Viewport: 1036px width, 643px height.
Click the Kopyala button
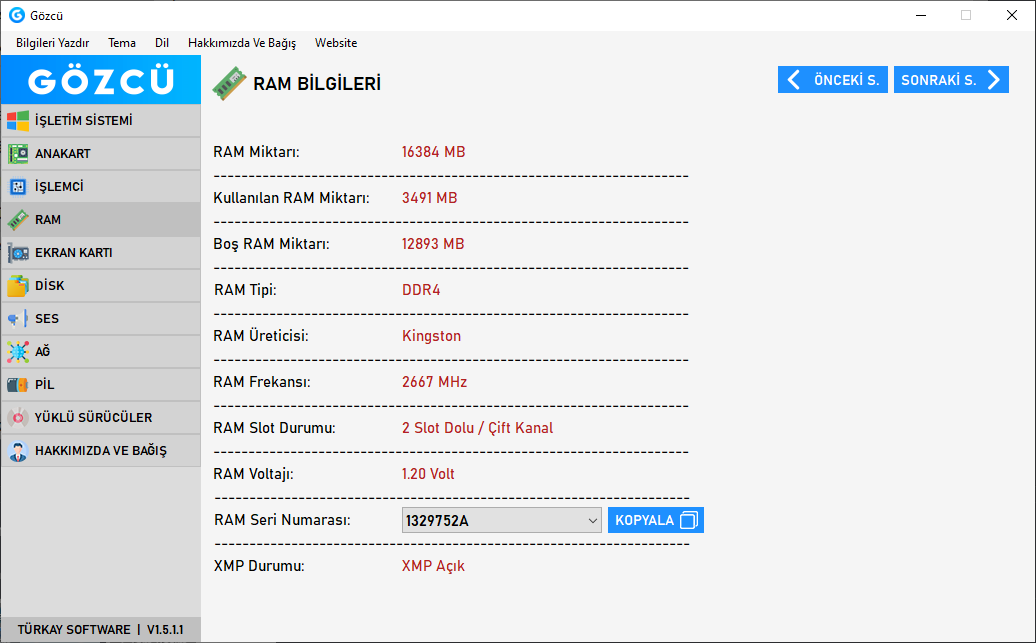coord(655,520)
